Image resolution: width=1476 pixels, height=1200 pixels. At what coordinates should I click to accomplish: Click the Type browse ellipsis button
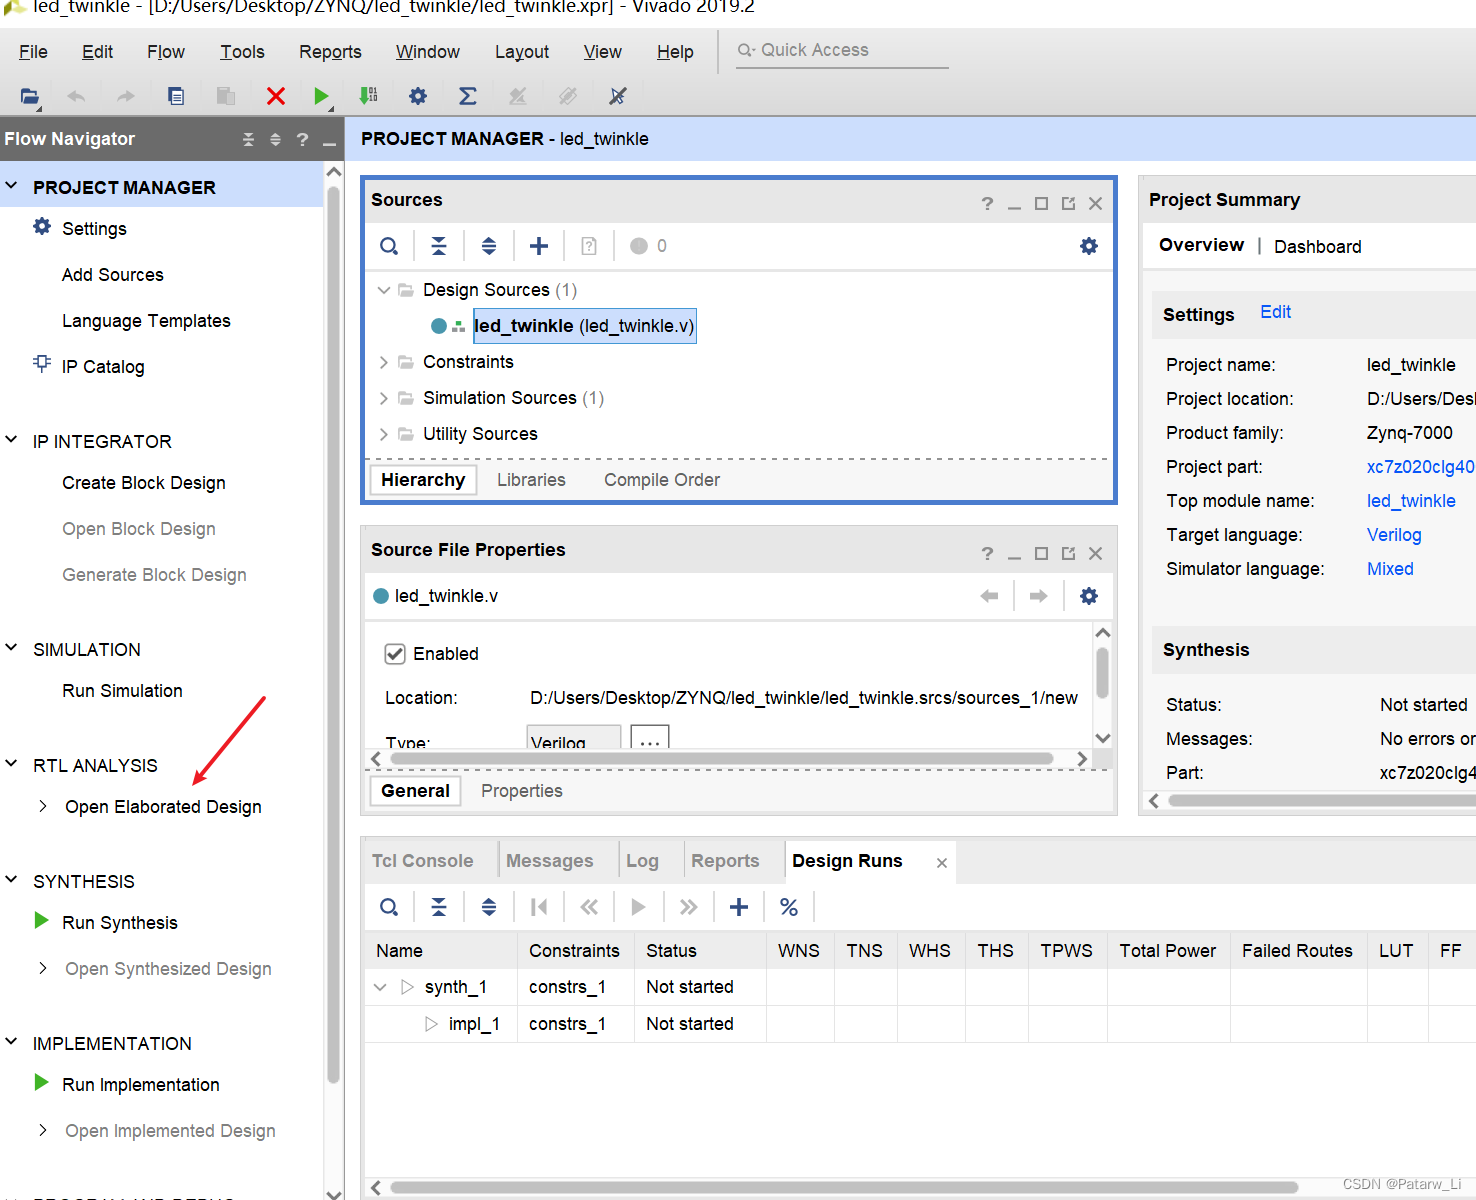(650, 738)
